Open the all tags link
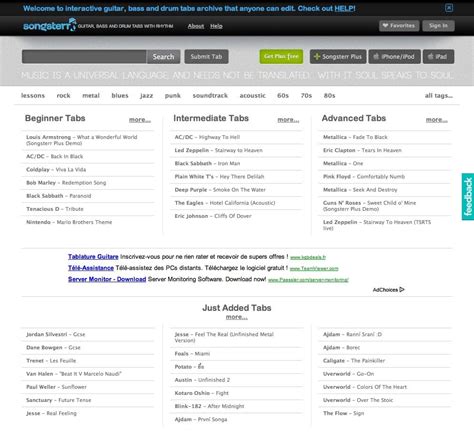474x432 pixels. pyautogui.click(x=439, y=96)
